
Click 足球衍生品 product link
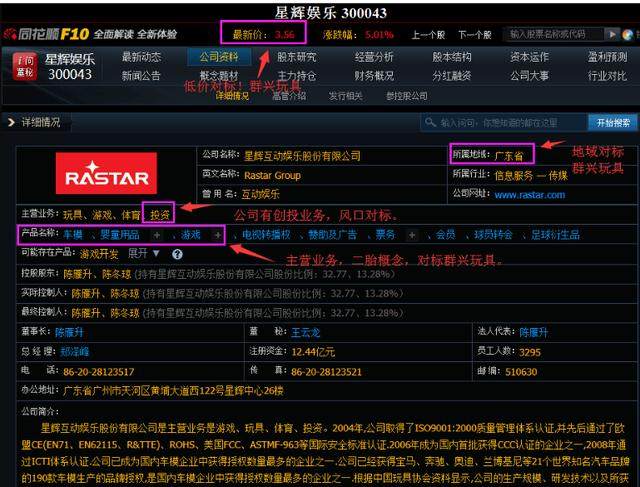555,235
